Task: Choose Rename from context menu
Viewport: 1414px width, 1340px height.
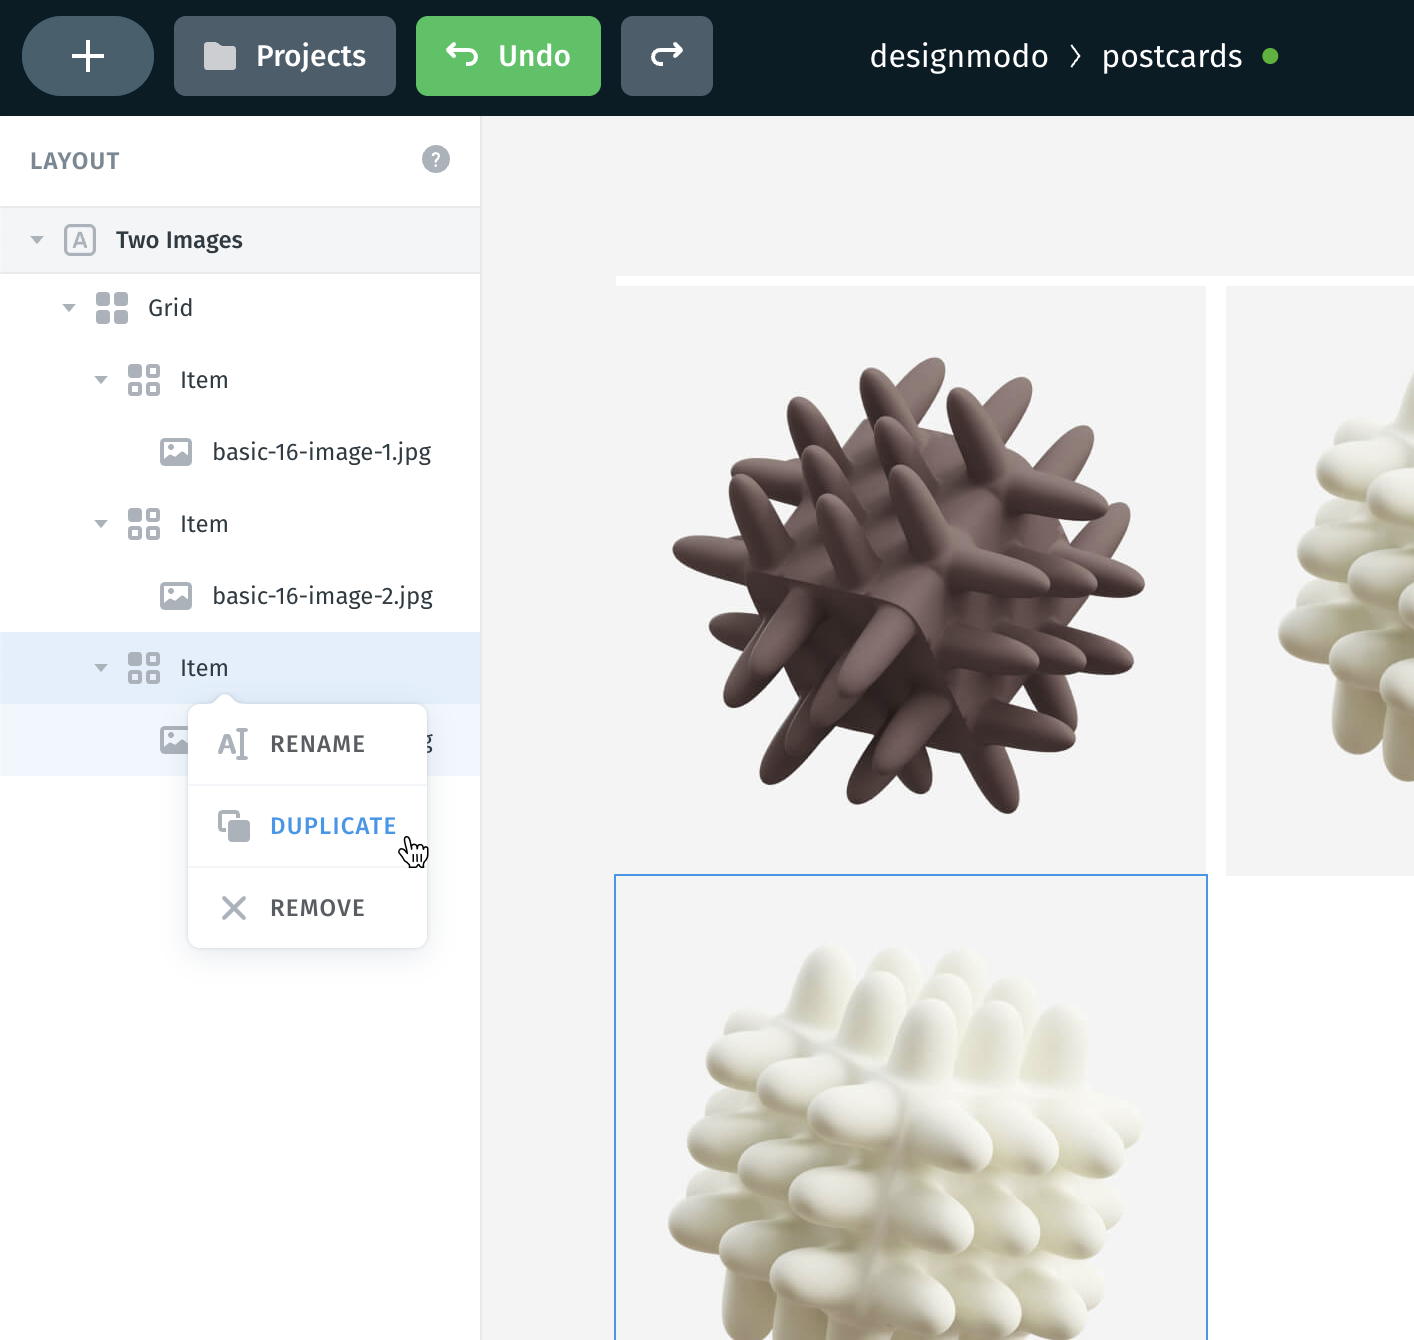Action: pos(307,744)
